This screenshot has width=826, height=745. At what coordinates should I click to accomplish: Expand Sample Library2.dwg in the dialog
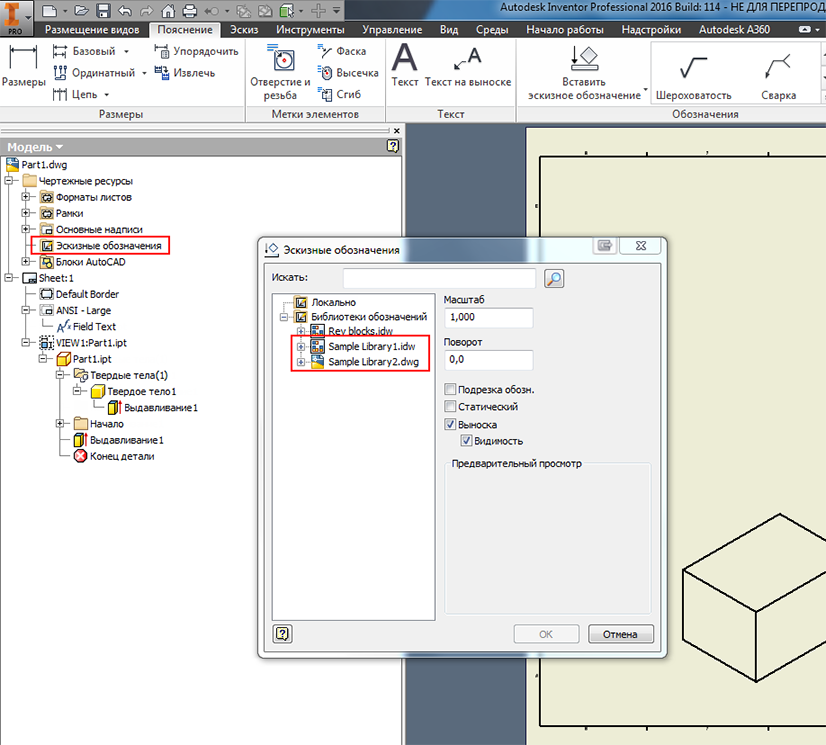pyautogui.click(x=301, y=362)
